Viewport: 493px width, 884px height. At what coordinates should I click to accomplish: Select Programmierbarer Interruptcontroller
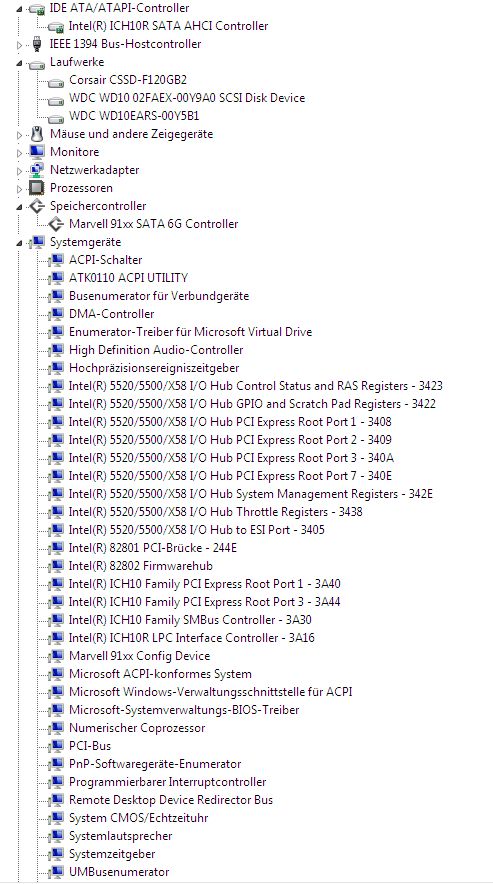point(168,782)
